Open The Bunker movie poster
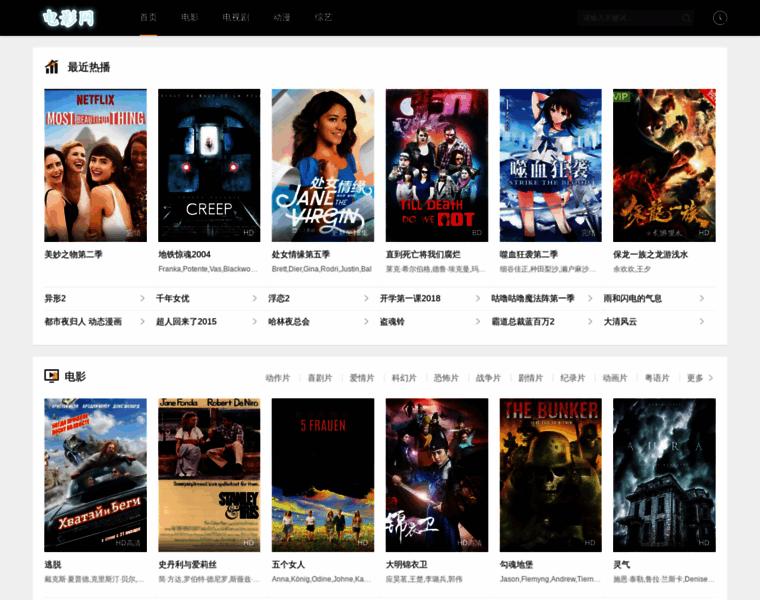The image size is (760, 600). (x=551, y=474)
